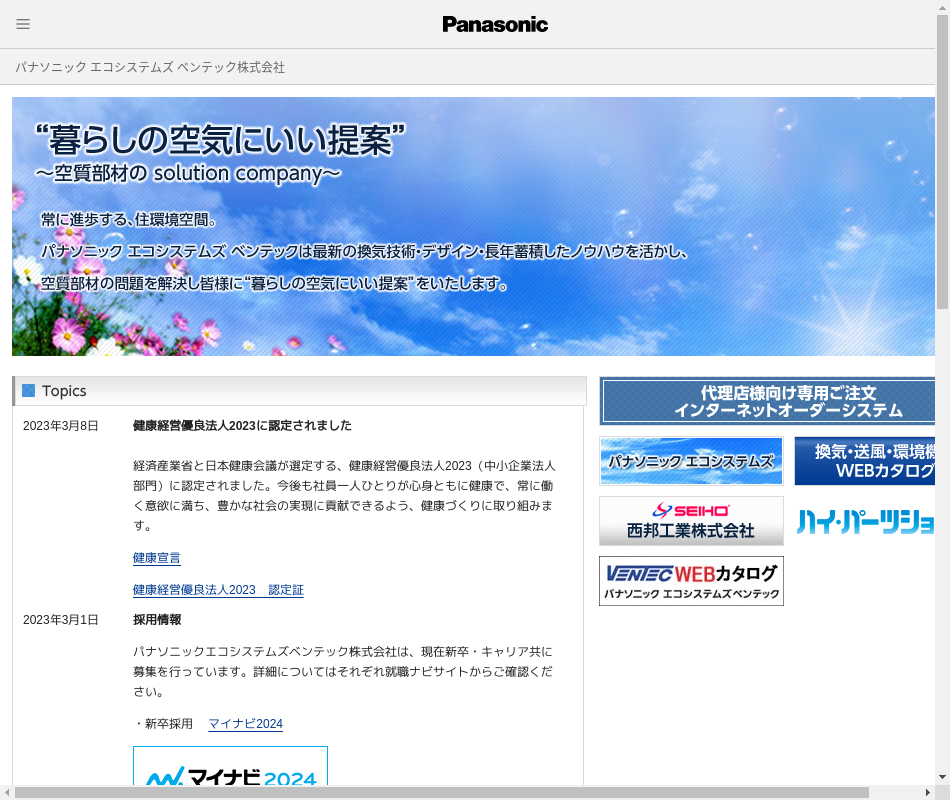Open the パナソニック エコシステムズ banner

[x=691, y=461]
